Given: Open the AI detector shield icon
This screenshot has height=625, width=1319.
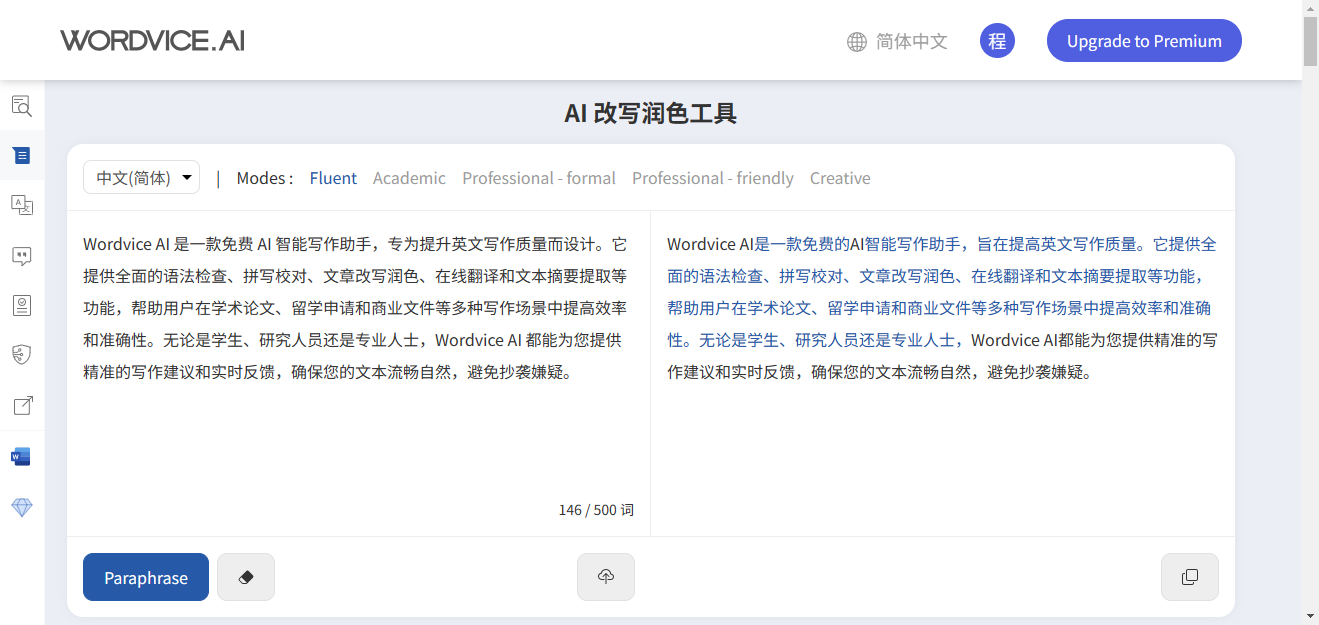Looking at the screenshot, I should coord(22,354).
